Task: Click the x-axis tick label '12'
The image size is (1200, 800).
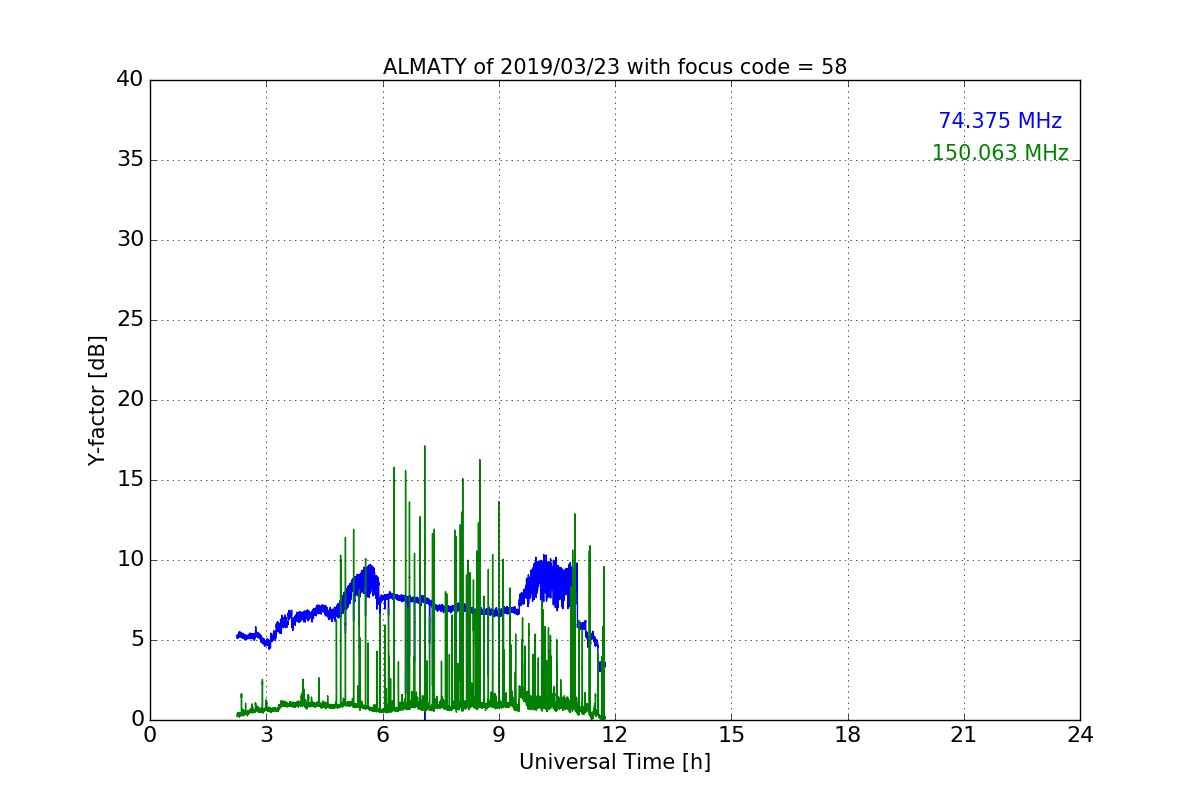Action: 615,735
